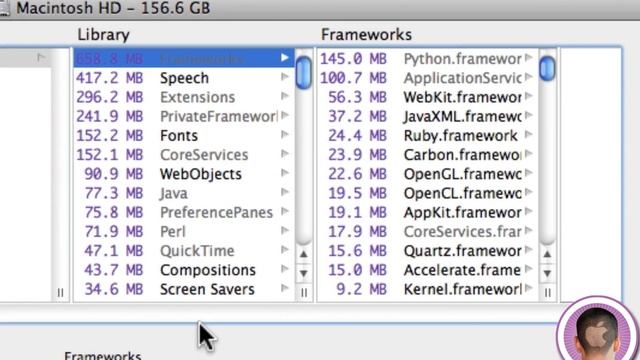Select JavaXML.framework row
This screenshot has width=640, height=360.
tap(428, 116)
